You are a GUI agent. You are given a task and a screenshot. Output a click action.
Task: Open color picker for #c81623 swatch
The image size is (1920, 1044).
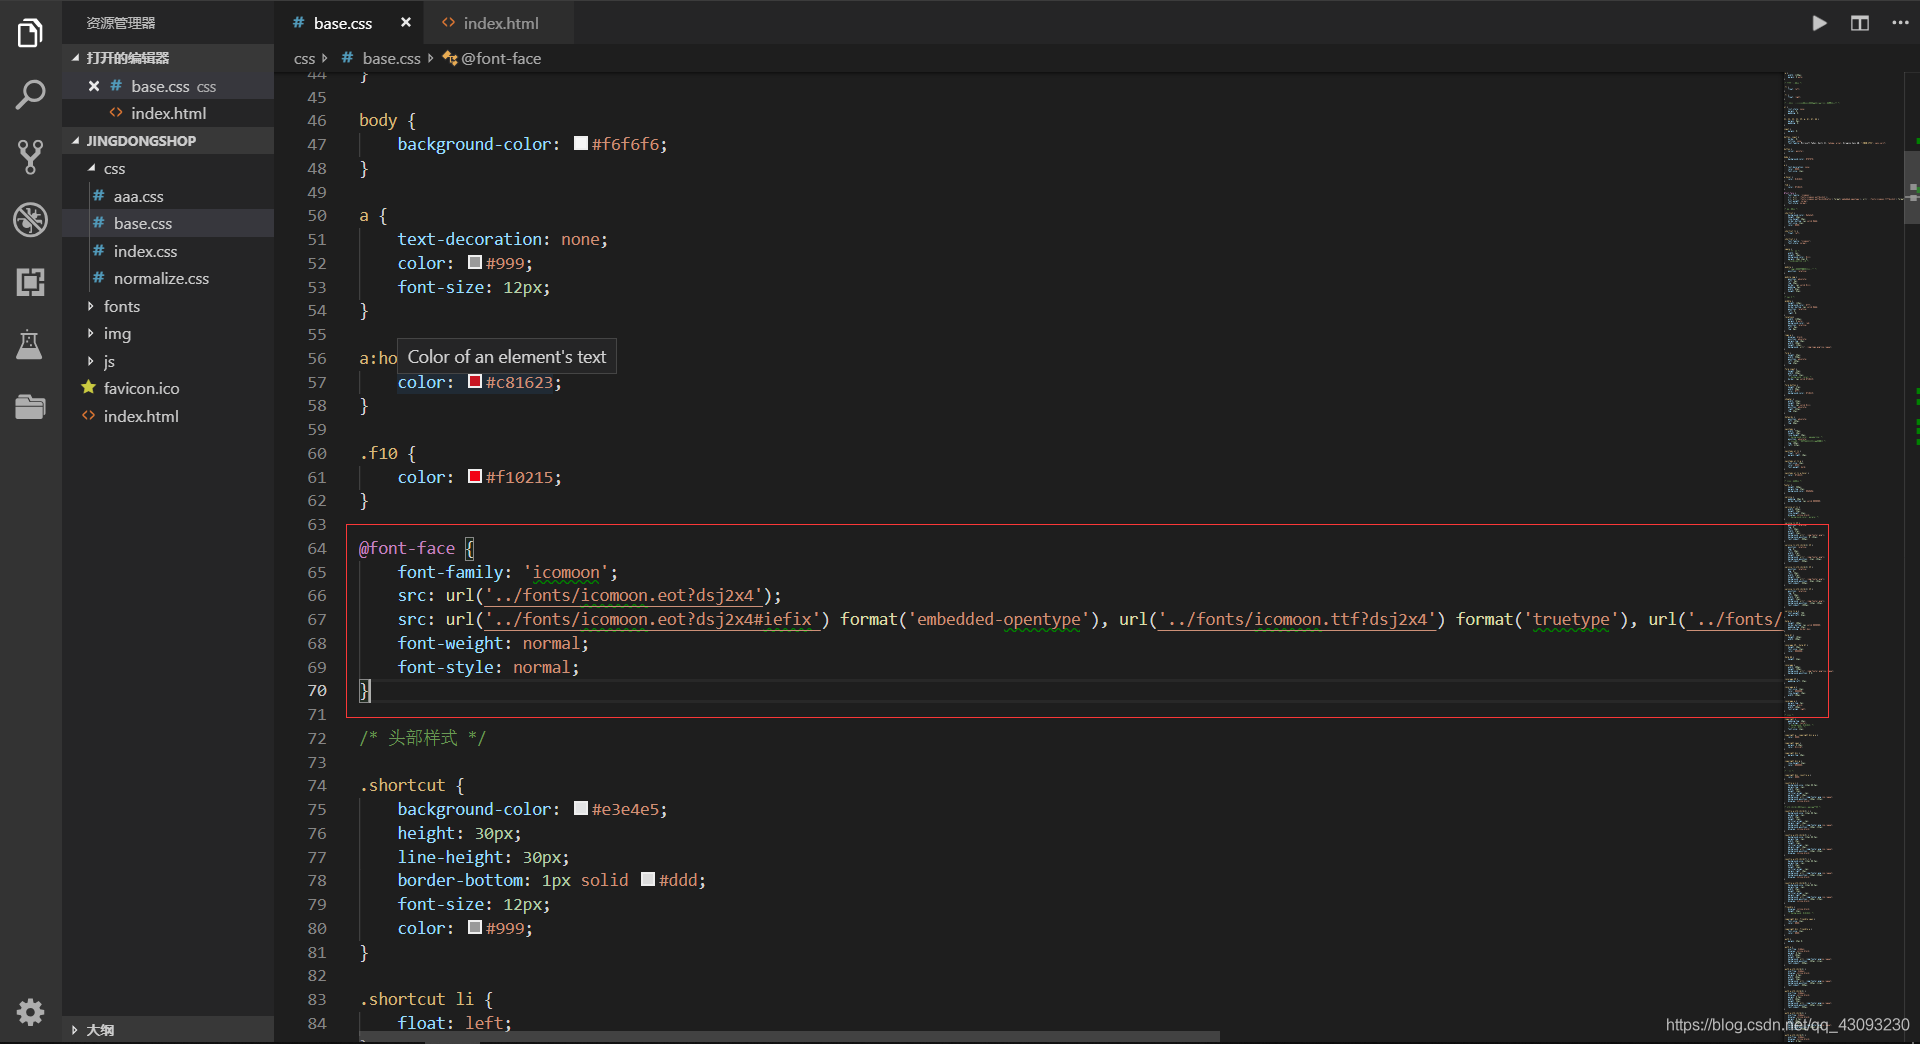(x=475, y=381)
